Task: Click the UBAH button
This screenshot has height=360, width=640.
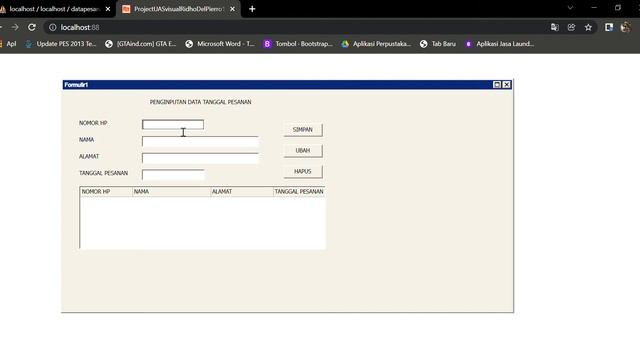Action: coord(303,151)
